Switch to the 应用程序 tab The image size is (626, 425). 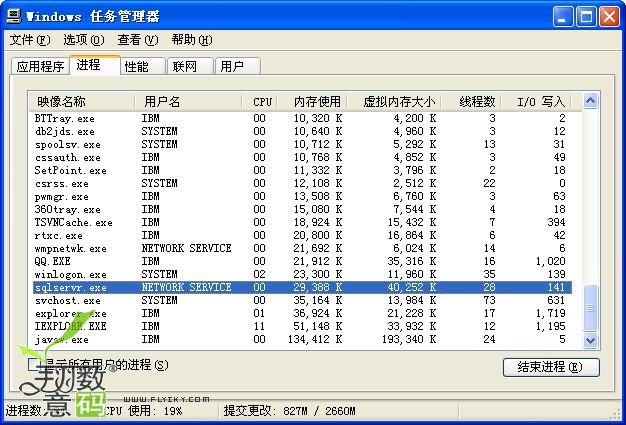(40, 66)
